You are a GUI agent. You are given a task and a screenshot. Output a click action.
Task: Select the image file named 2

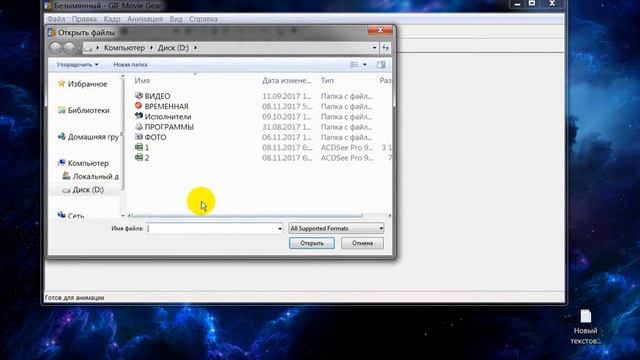[147, 158]
